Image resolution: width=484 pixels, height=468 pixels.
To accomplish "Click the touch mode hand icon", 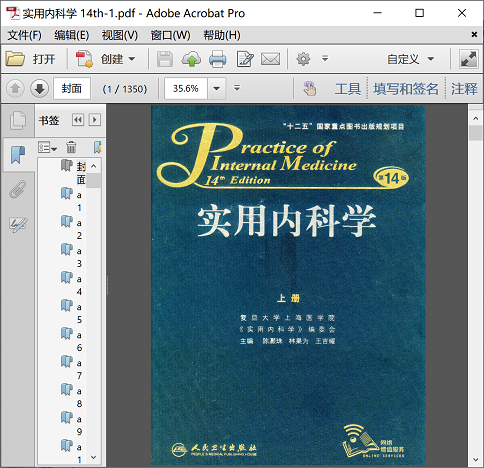I will click(310, 89).
